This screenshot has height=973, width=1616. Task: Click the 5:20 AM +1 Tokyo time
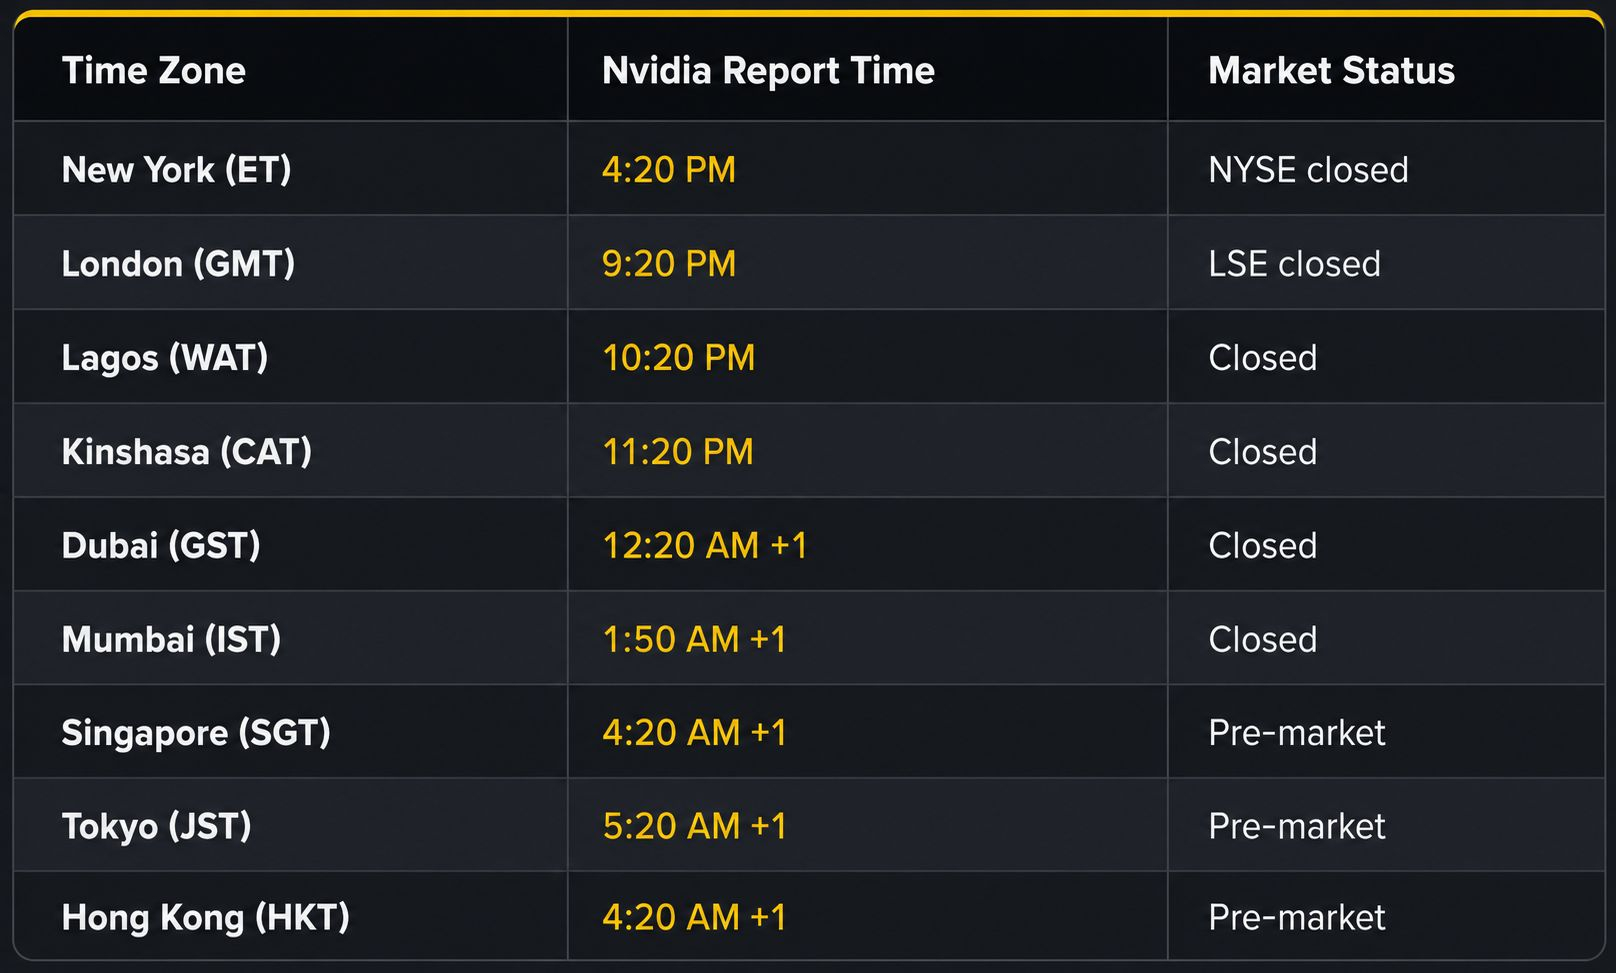(x=694, y=827)
